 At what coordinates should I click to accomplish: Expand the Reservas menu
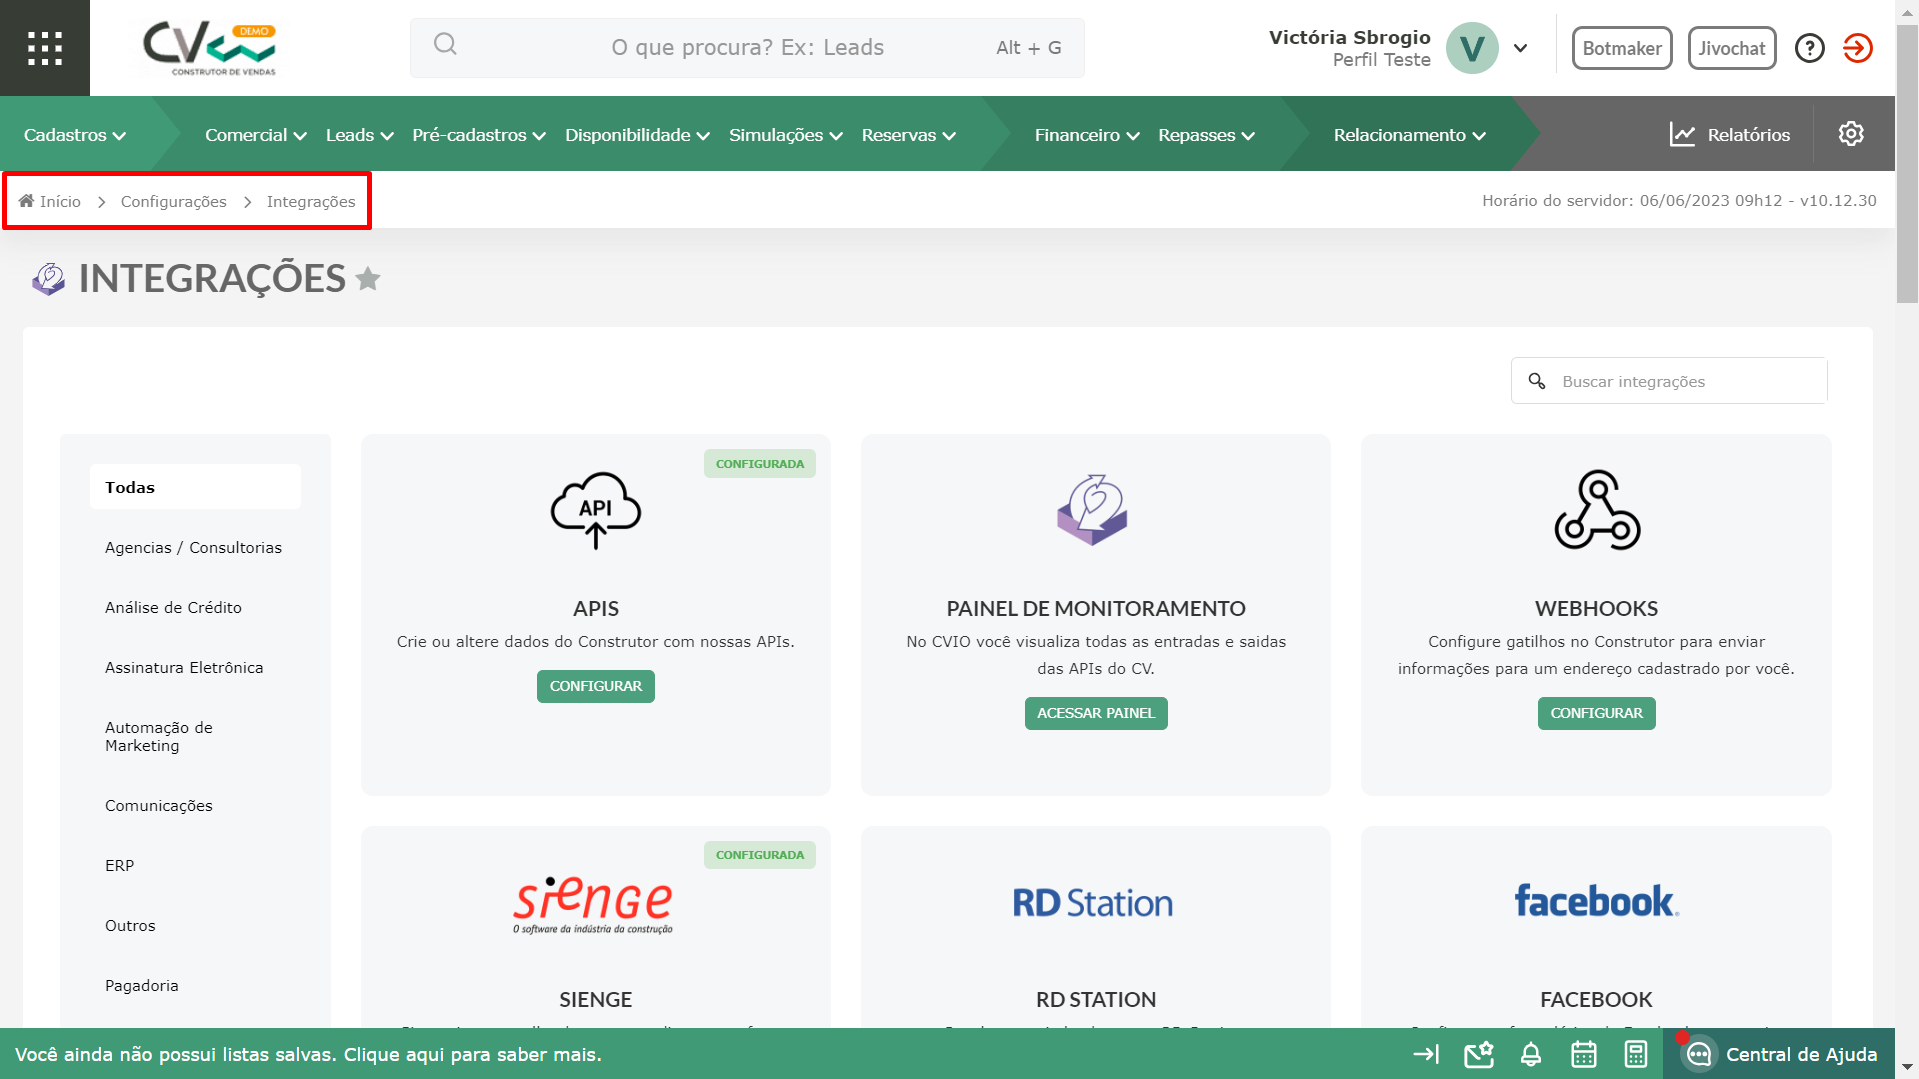[x=909, y=135]
